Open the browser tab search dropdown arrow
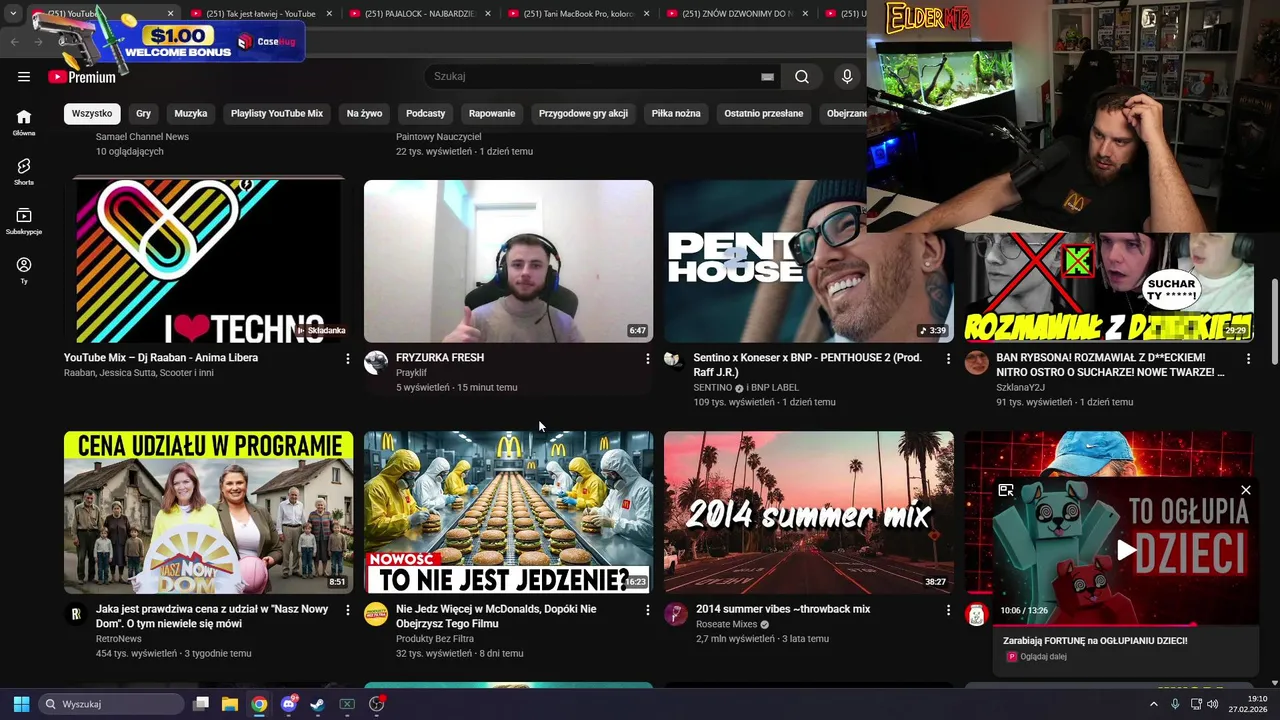 tap(13, 13)
